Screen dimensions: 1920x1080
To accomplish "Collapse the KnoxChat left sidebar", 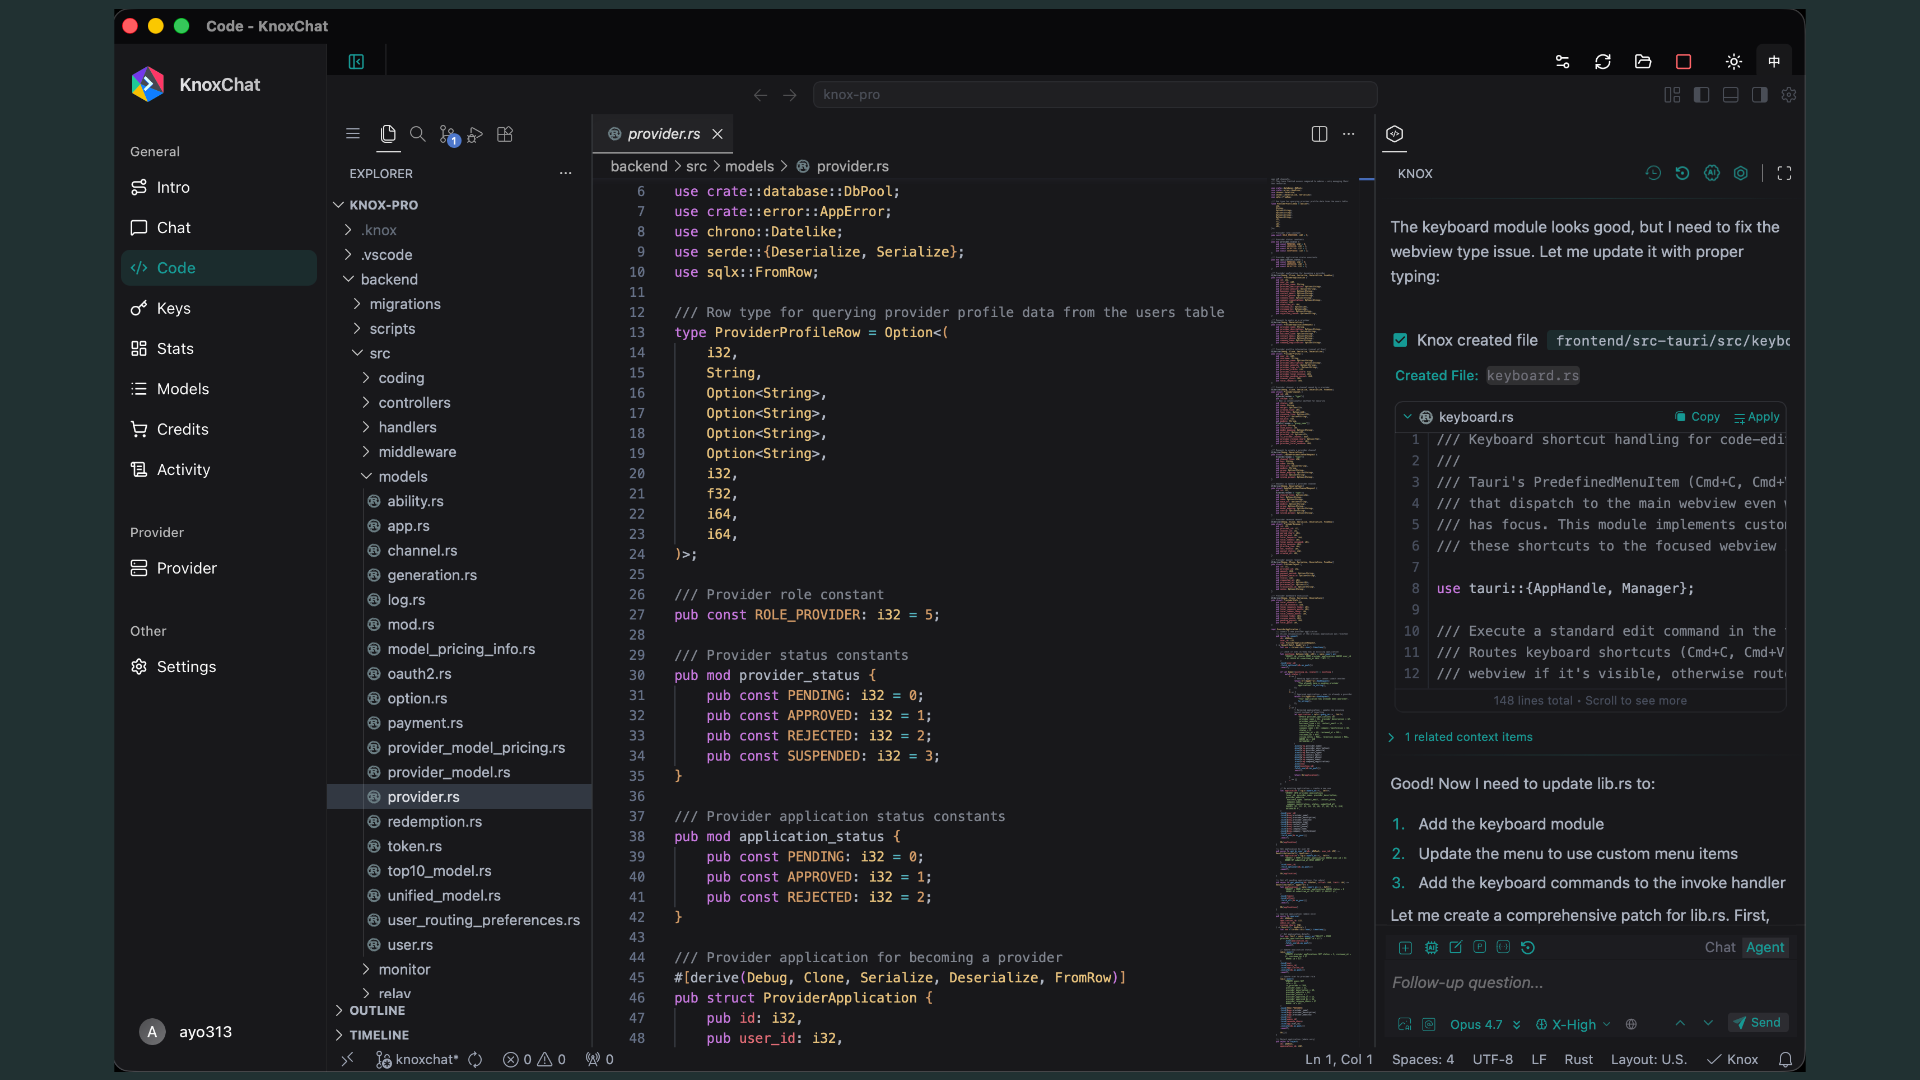I will tap(356, 62).
